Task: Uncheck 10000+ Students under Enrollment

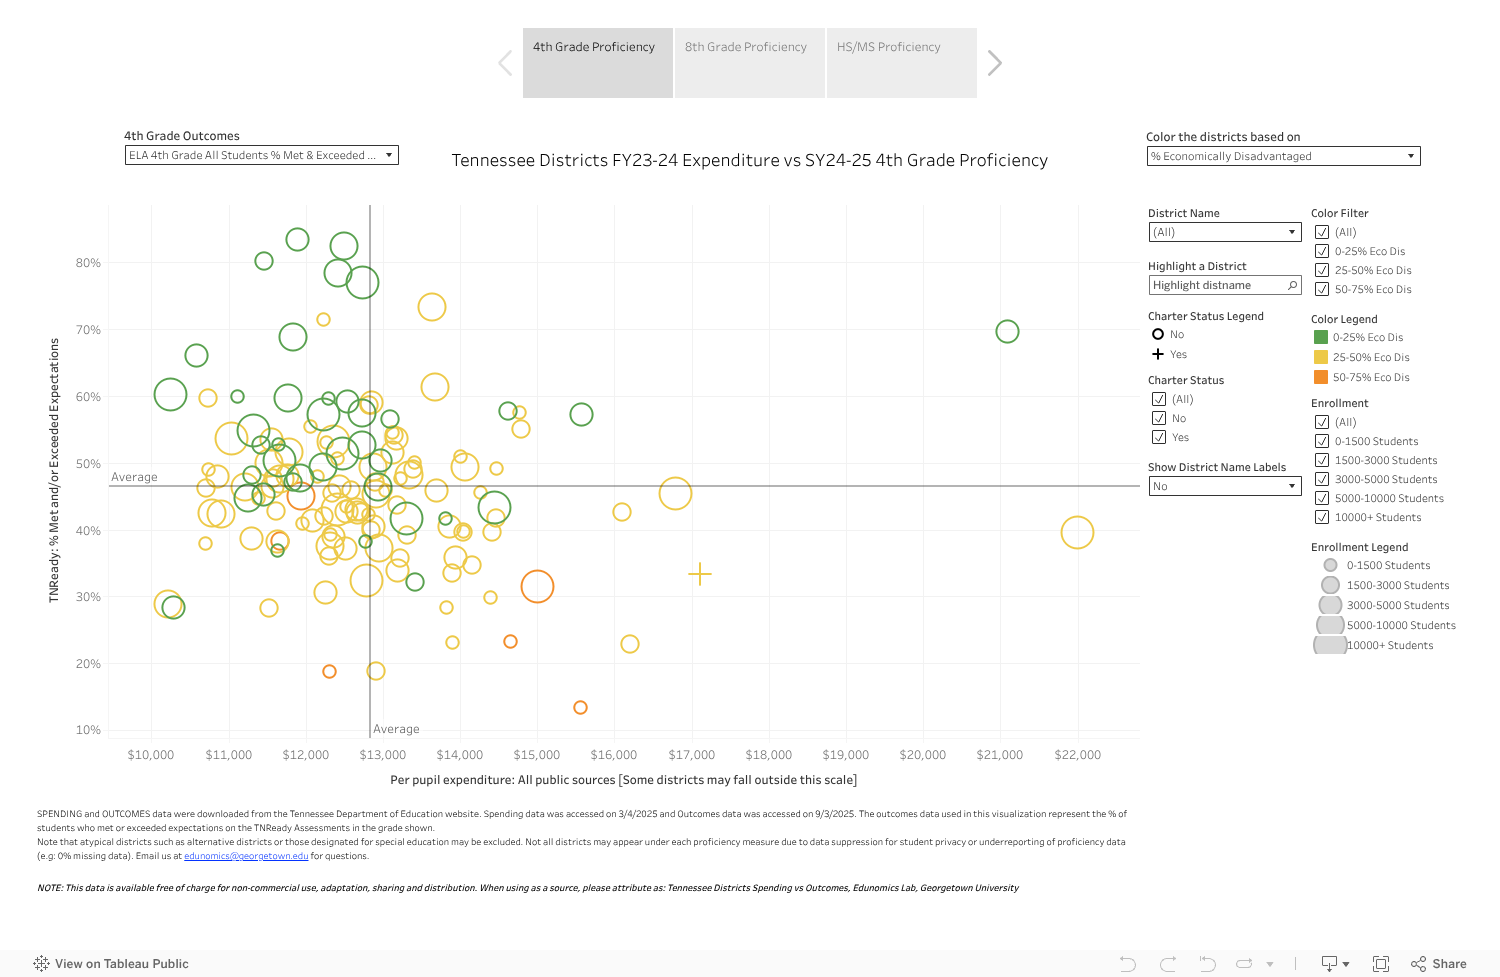Action: click(1322, 517)
